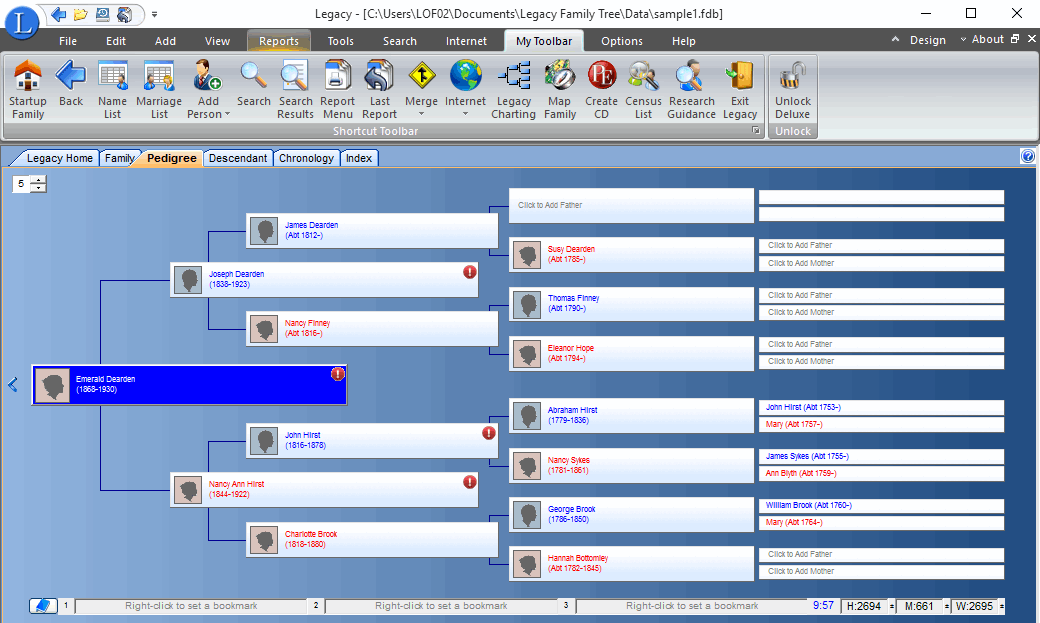Image resolution: width=1040 pixels, height=623 pixels.
Task: Open the Options ribbon tab
Action: (621, 41)
